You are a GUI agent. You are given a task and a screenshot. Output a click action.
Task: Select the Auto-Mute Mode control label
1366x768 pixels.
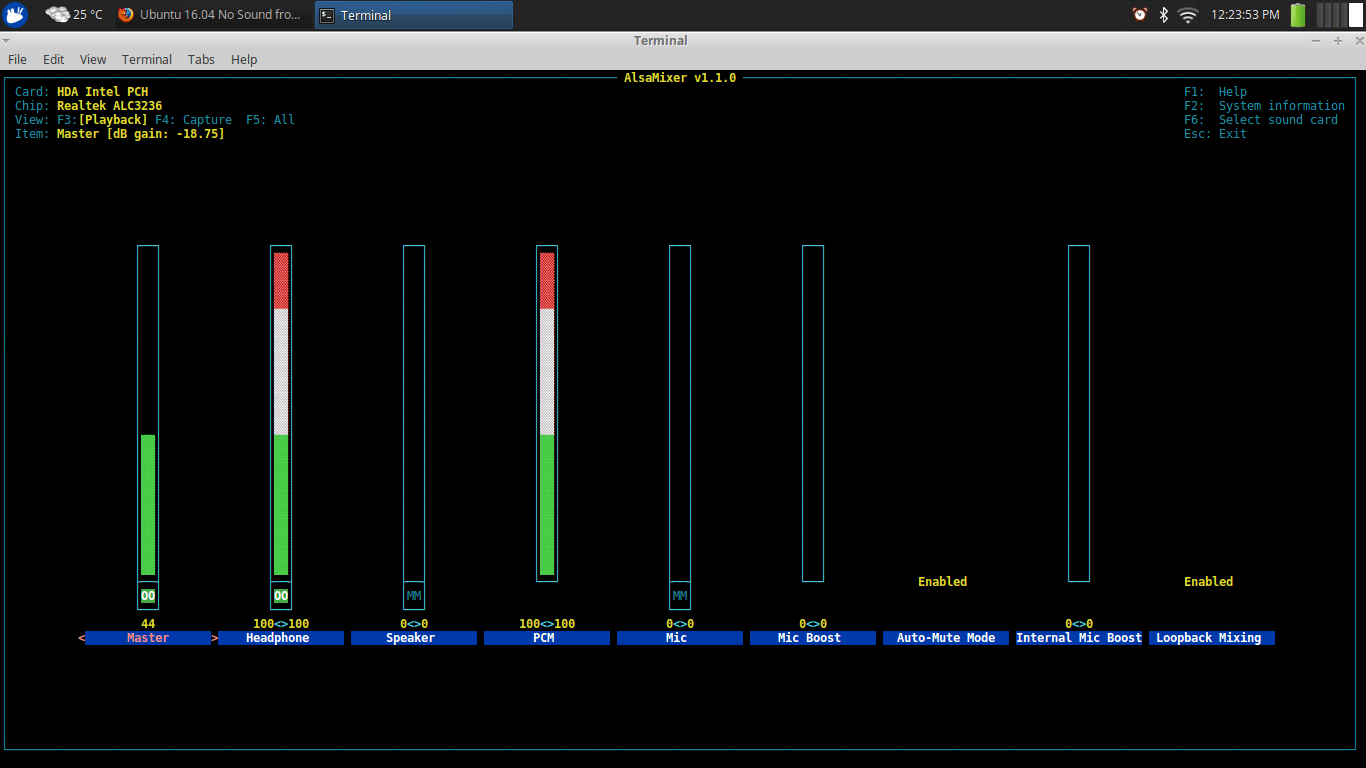click(x=945, y=638)
